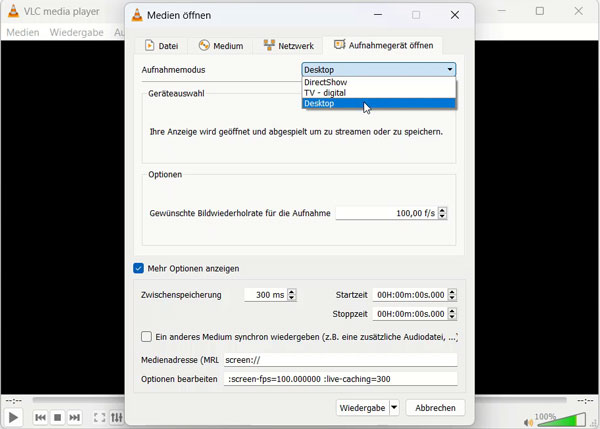The width and height of the screenshot is (600, 429).
Task: Open the Aufnahmemodus combo box
Action: (379, 70)
